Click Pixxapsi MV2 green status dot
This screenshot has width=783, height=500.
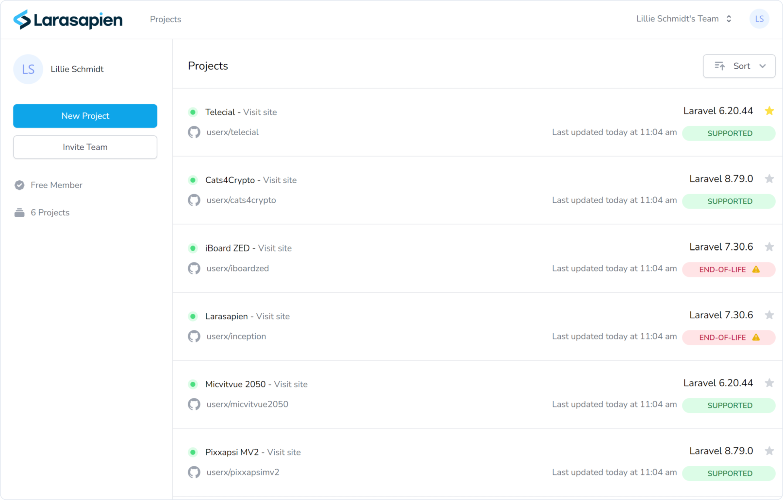pos(193,452)
